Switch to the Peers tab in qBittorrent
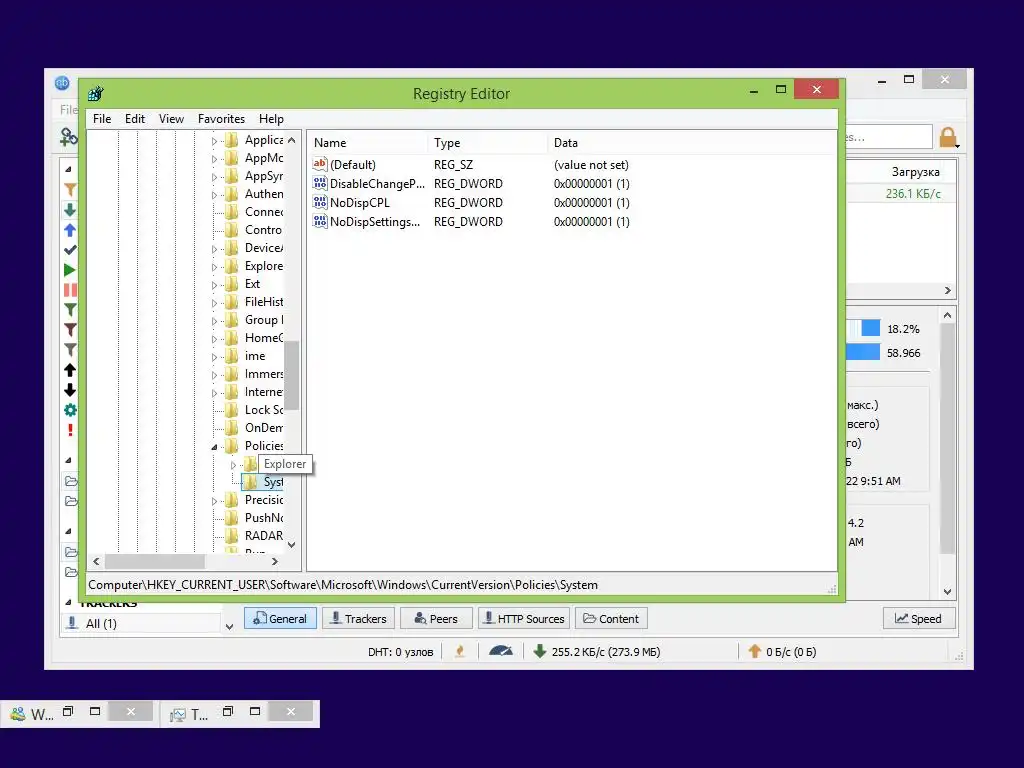The width and height of the screenshot is (1024, 768). [x=436, y=618]
